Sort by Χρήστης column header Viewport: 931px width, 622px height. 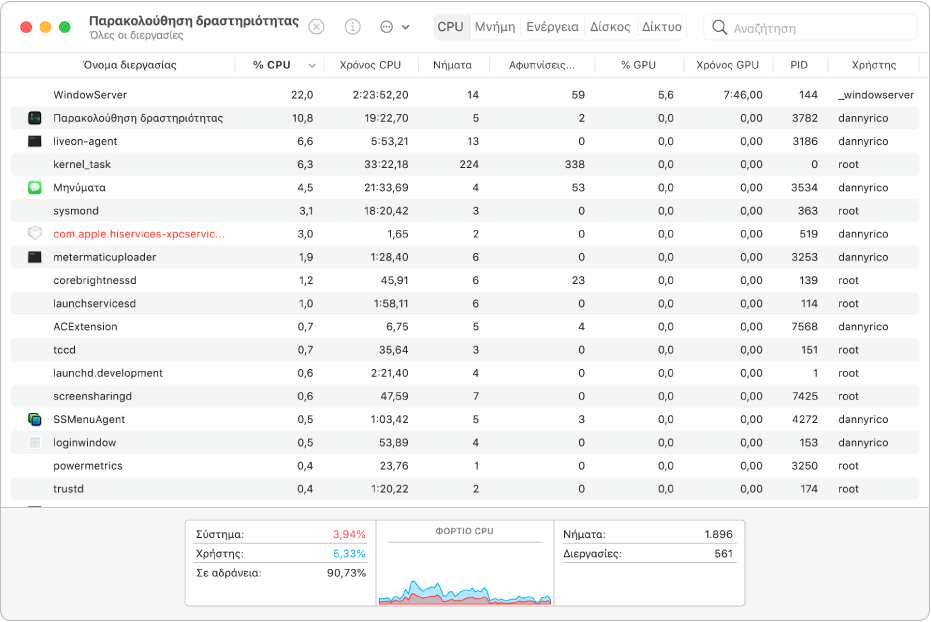pos(873,65)
